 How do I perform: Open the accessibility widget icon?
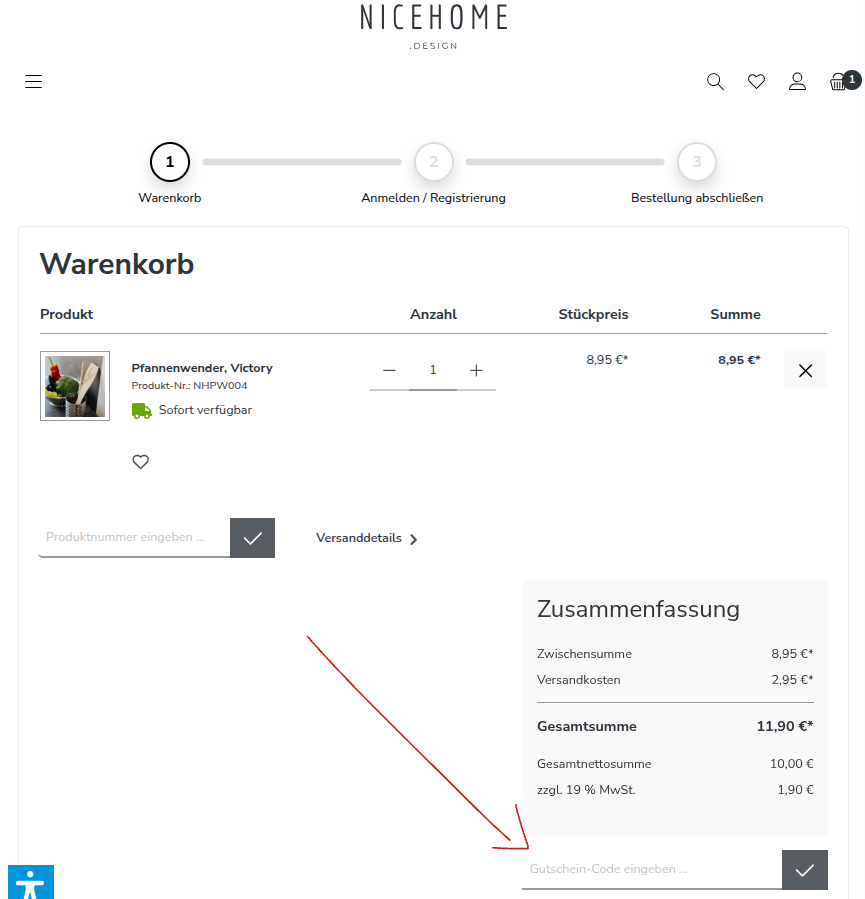31,883
